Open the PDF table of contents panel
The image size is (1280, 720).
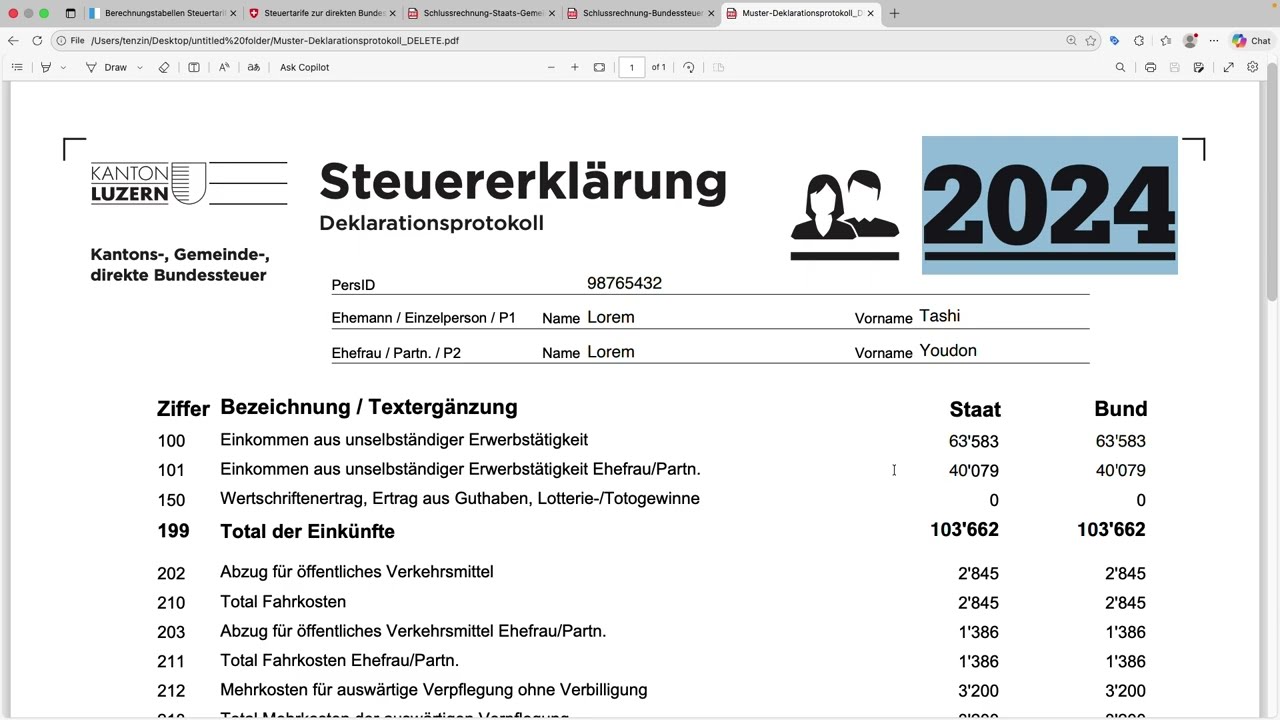[x=17, y=67]
